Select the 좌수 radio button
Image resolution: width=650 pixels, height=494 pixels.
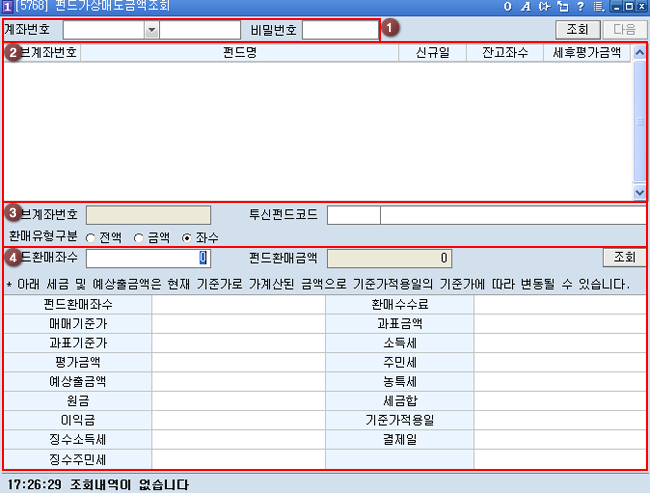pyautogui.click(x=186, y=237)
